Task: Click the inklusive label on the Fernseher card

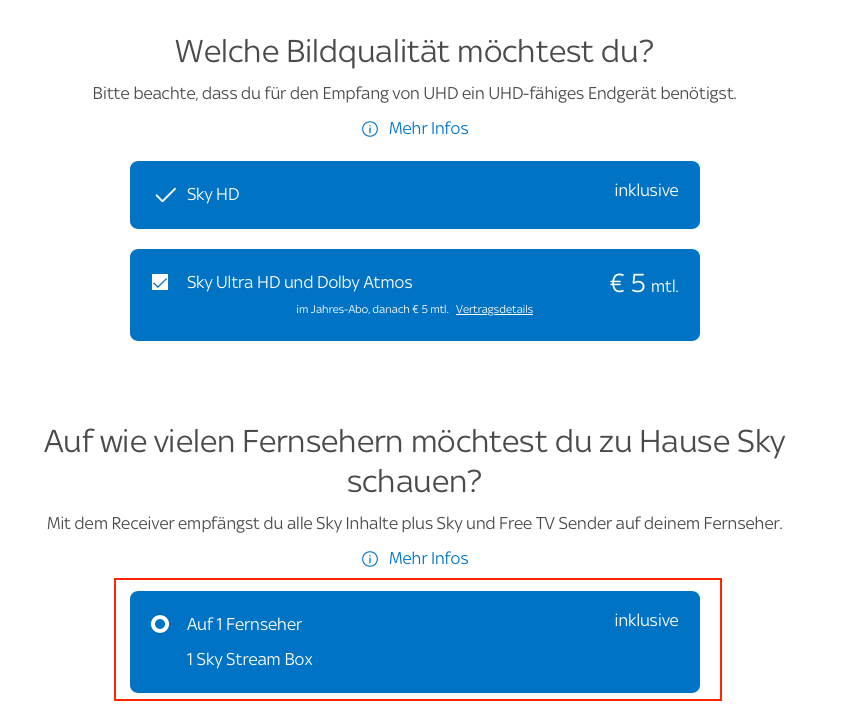Action: 645,620
